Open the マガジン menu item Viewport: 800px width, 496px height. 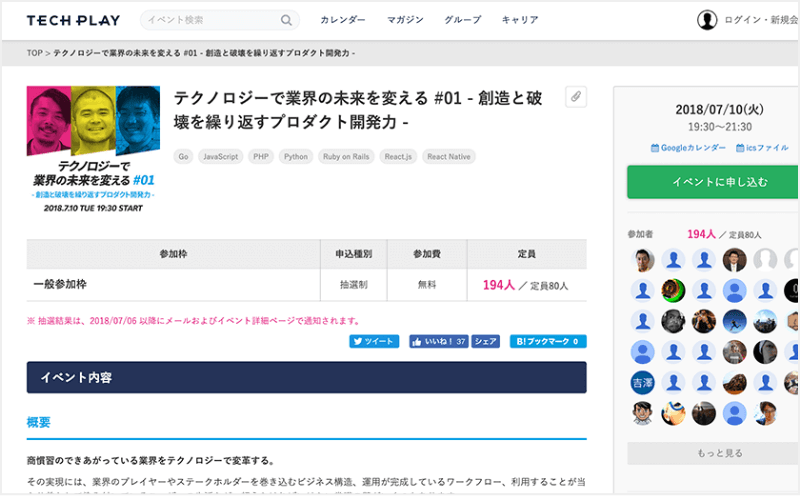pos(405,20)
